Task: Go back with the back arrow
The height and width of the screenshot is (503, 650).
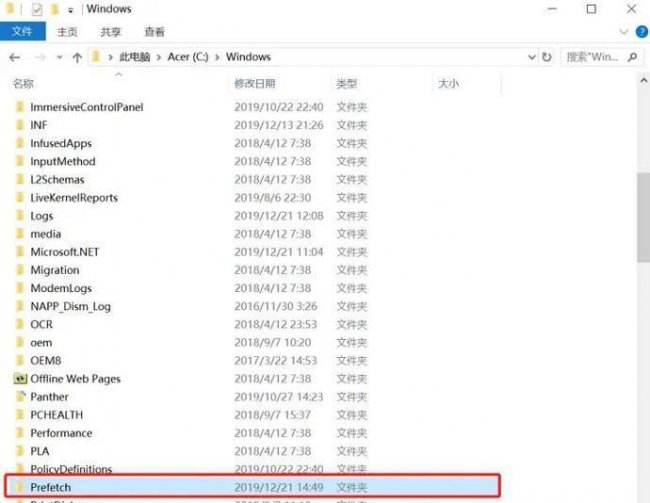Action: click(15, 57)
